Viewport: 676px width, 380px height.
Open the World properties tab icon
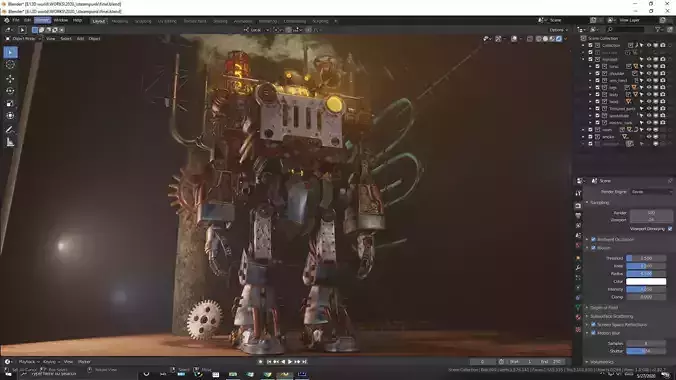point(578,245)
